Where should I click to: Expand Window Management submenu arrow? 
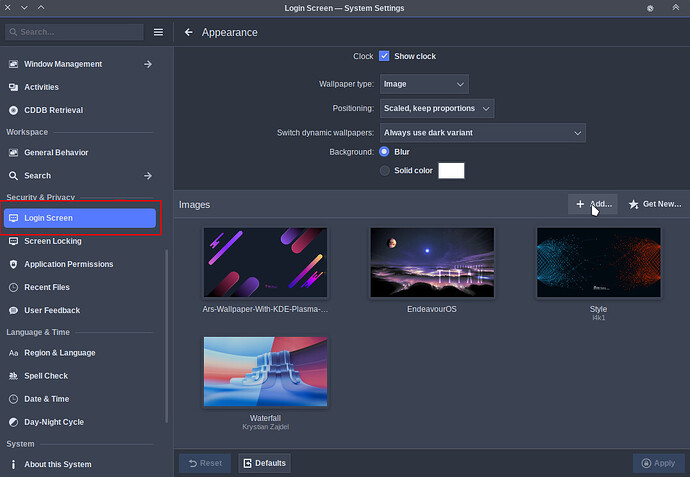(148, 64)
